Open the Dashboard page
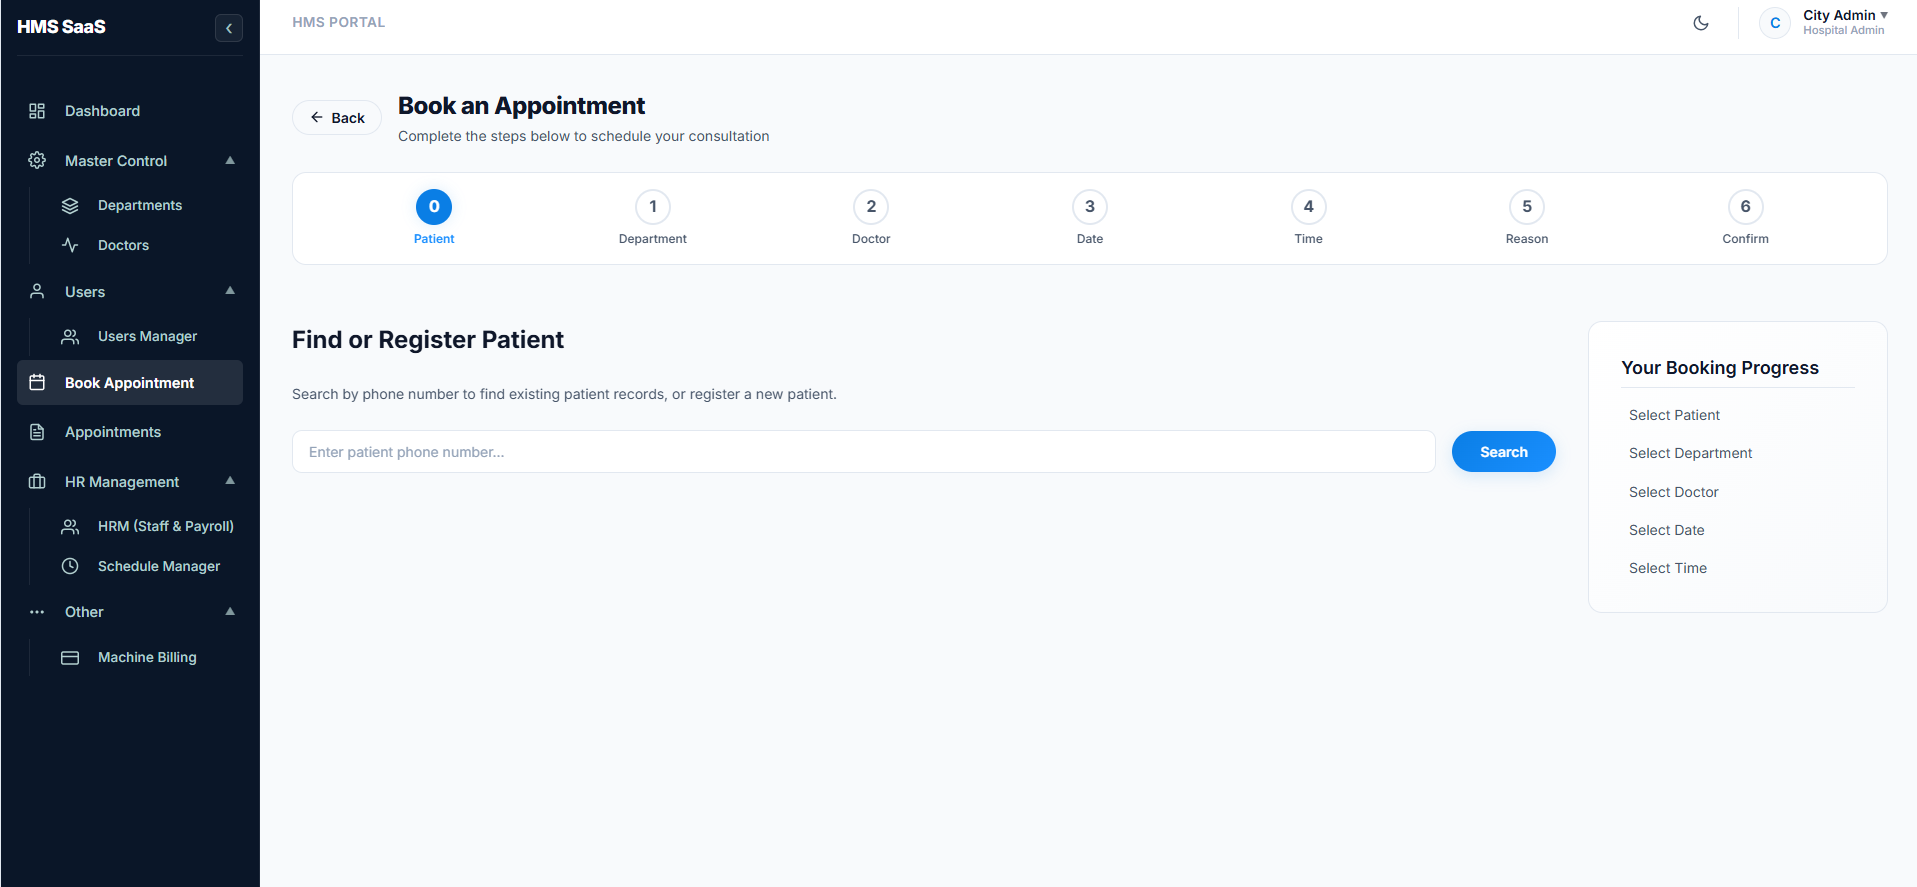The width and height of the screenshot is (1917, 887). 130,111
